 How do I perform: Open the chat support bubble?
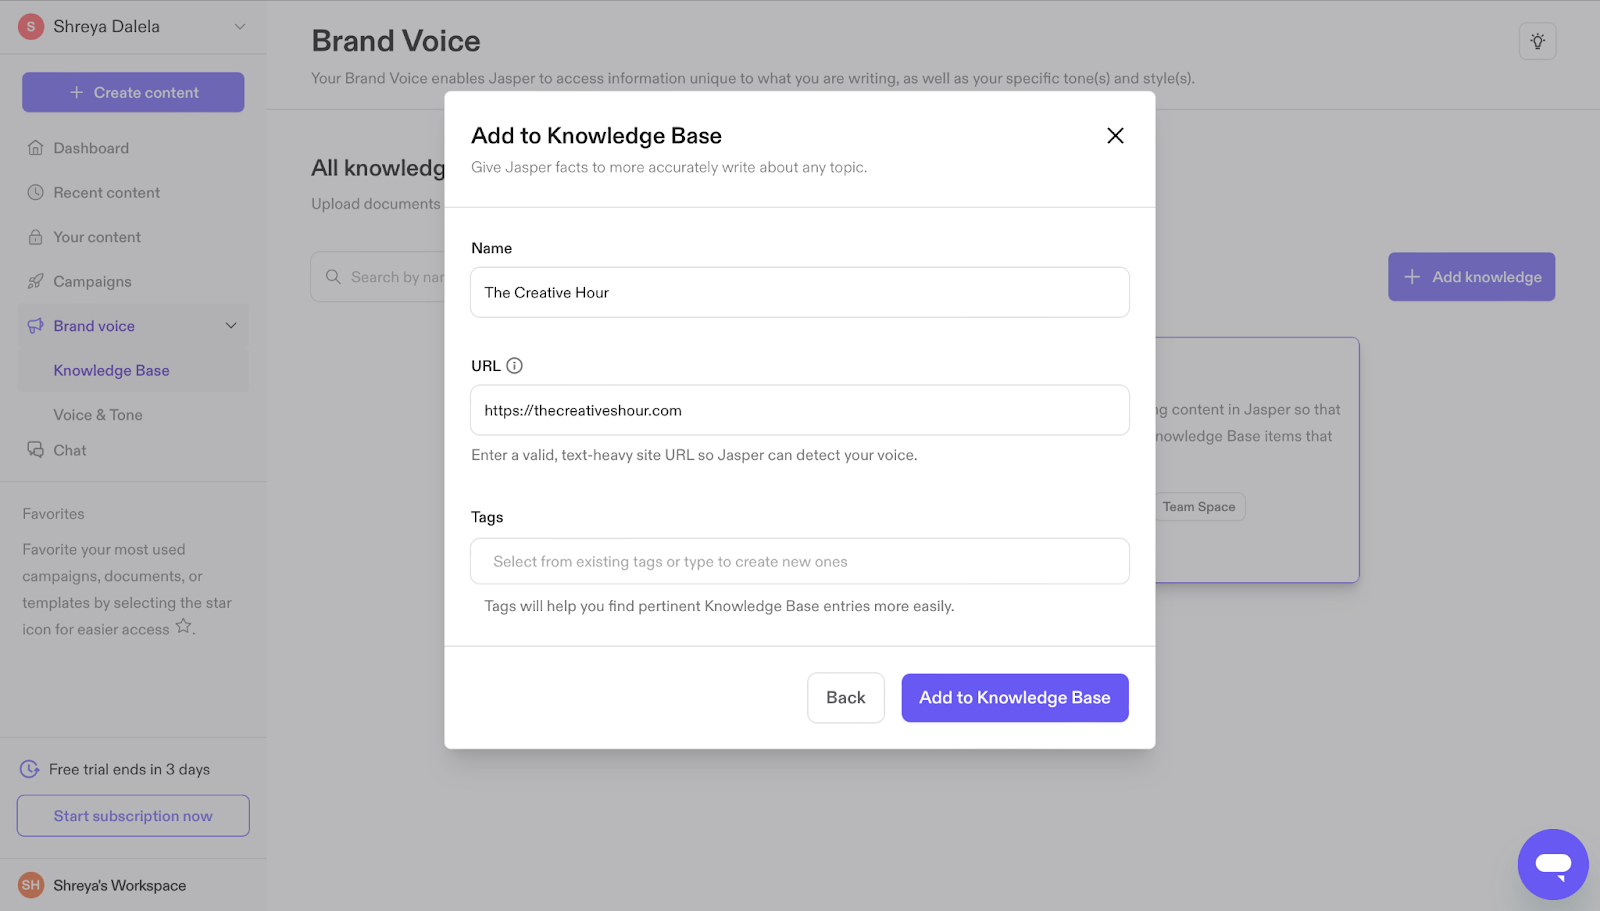pos(1553,864)
